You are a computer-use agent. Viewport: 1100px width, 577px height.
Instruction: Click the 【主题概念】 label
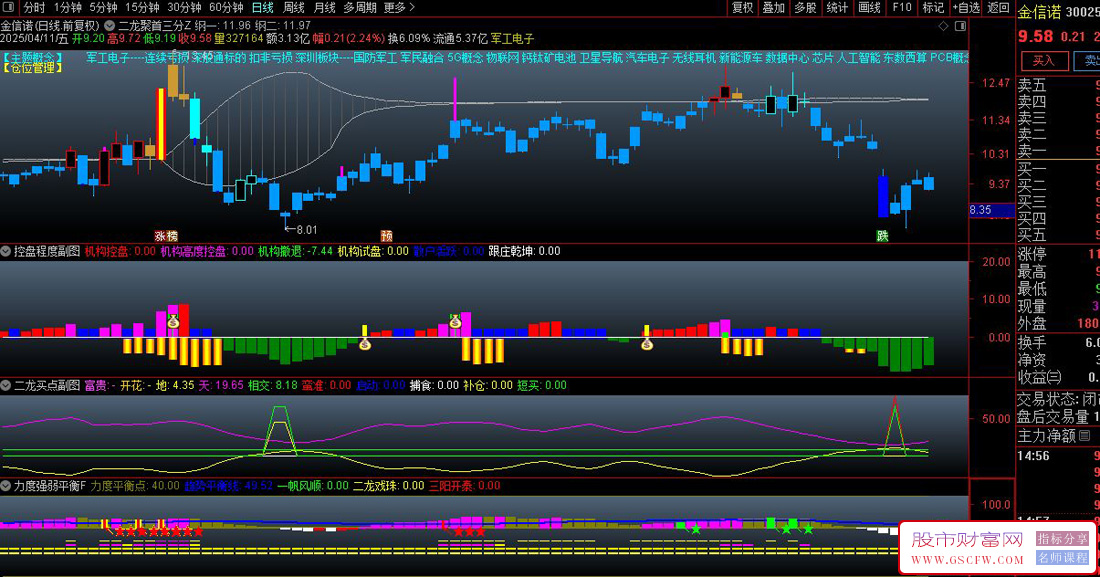(x=33, y=58)
